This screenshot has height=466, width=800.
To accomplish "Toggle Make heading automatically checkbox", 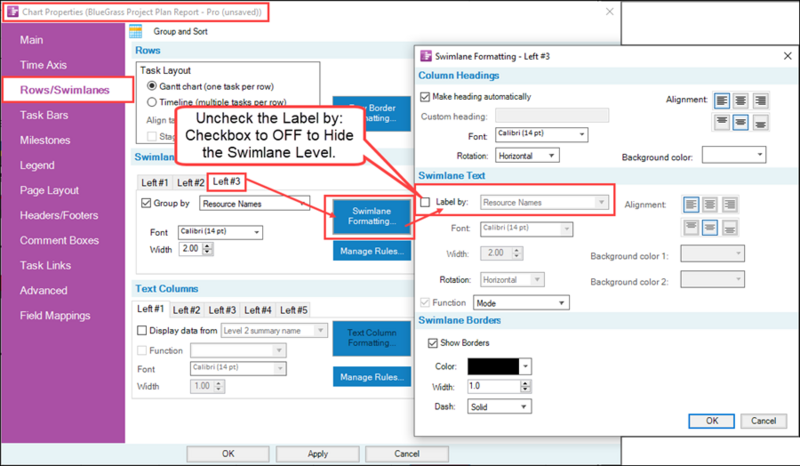I will (x=424, y=96).
